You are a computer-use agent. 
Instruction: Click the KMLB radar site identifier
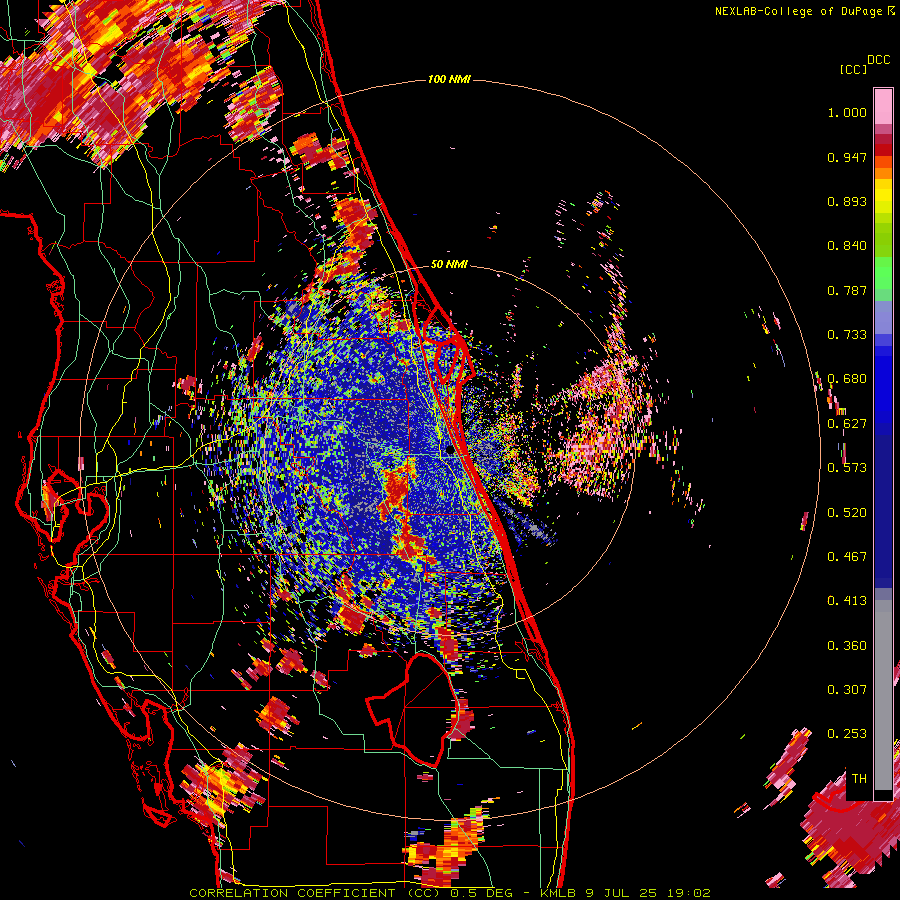coord(558,893)
